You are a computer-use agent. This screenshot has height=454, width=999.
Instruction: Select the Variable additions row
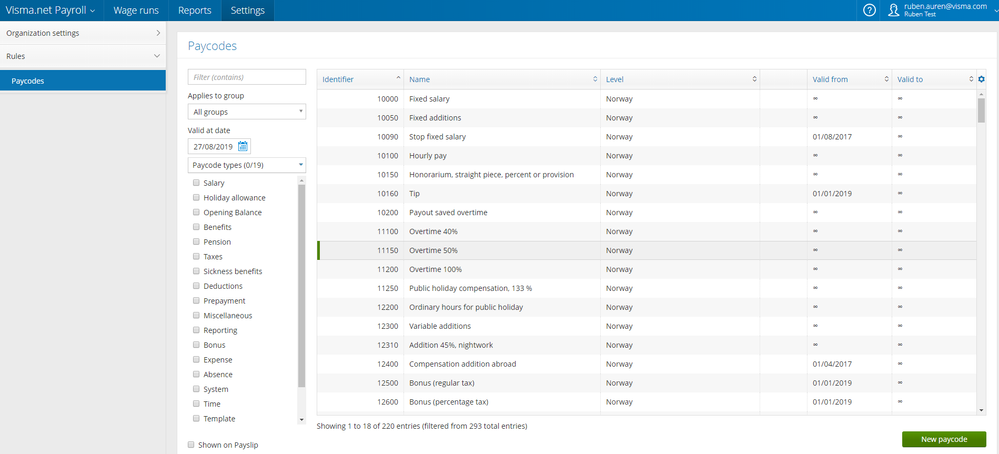(x=646, y=326)
